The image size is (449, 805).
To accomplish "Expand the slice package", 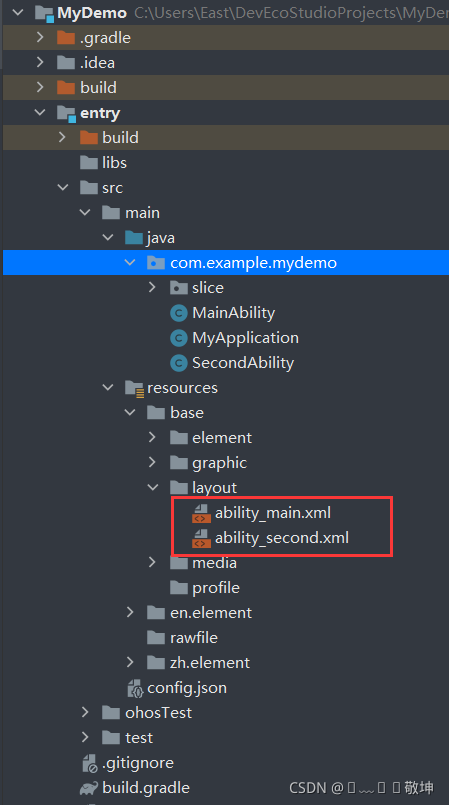I will click(152, 288).
